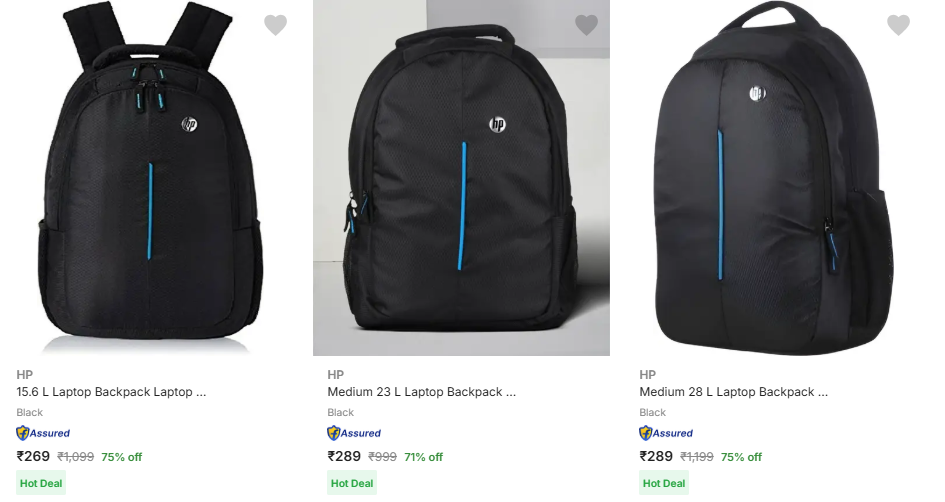Click the struck-through ₹1,199 original price
This screenshot has width=945, height=502.
click(697, 457)
